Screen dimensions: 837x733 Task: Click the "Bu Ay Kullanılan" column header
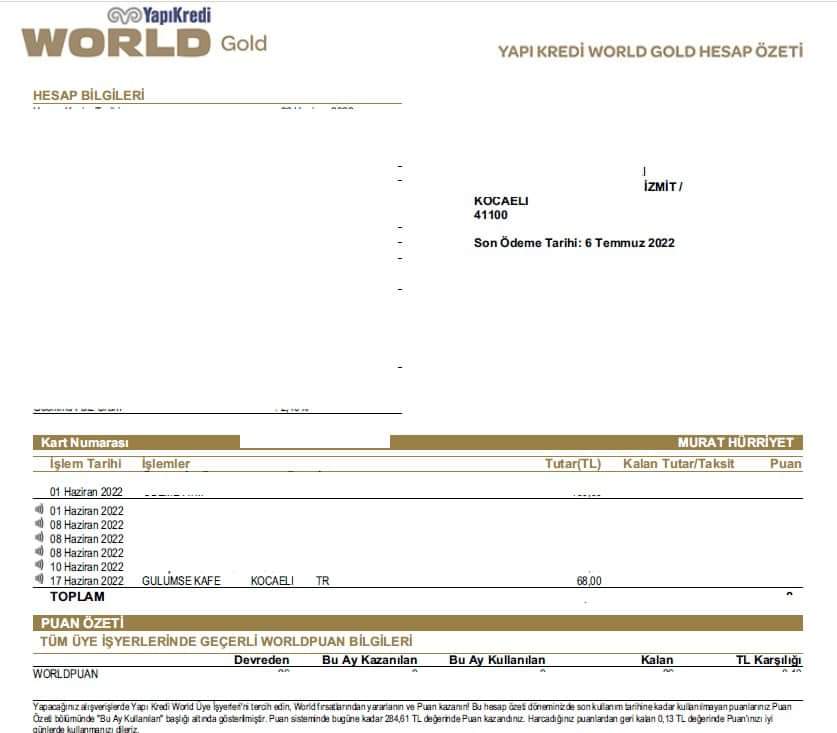[x=497, y=660]
